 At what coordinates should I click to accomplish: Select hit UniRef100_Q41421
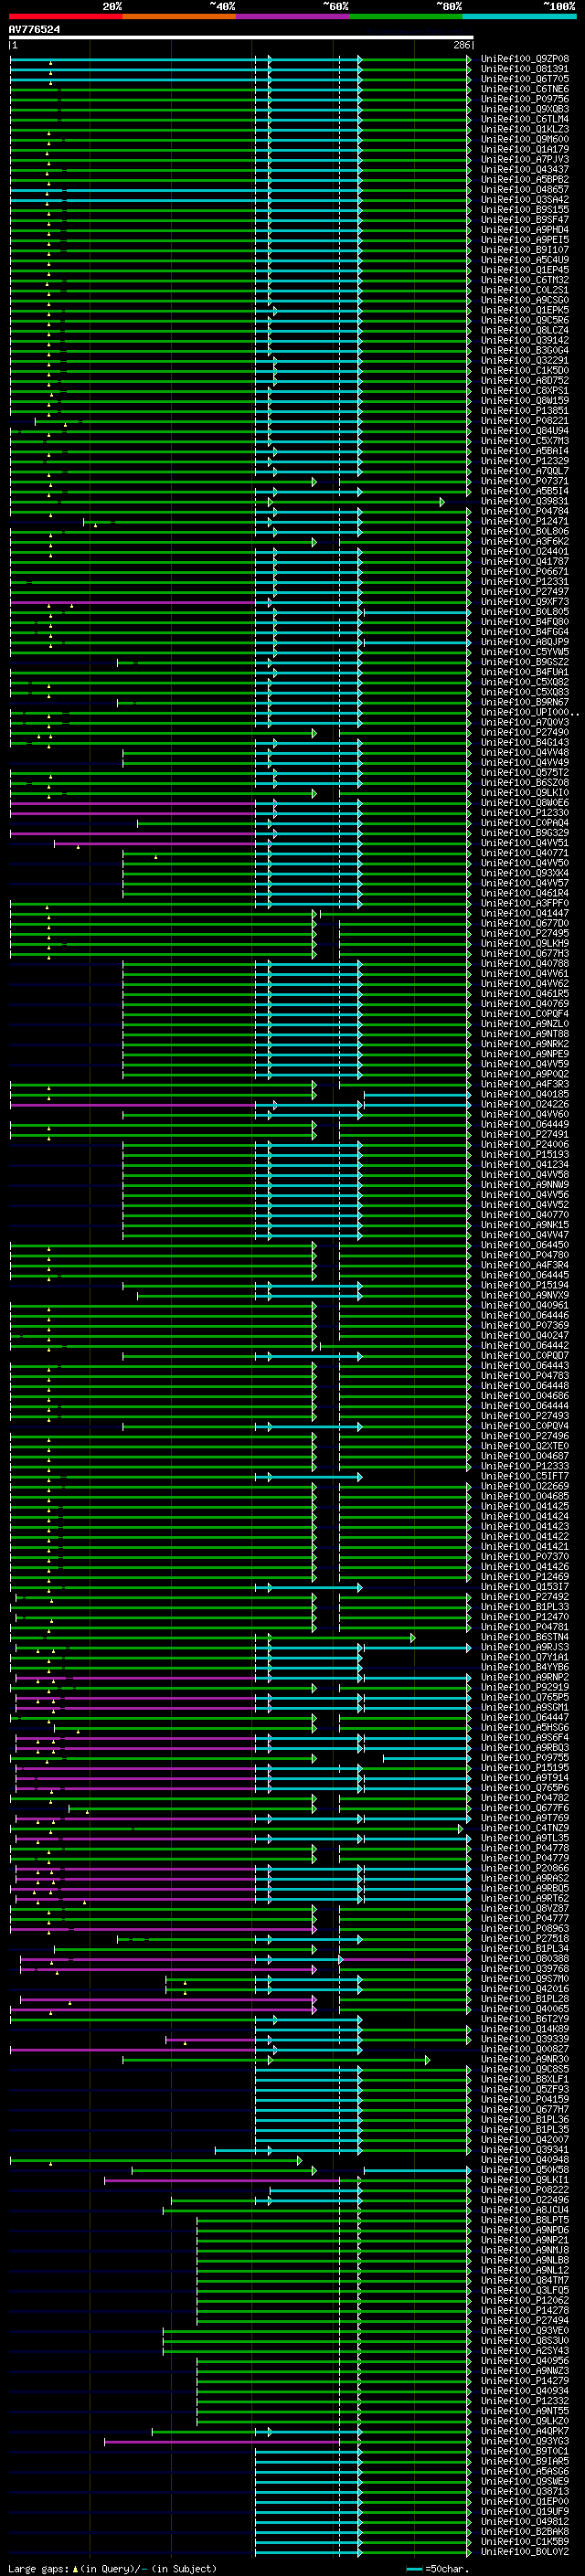tap(524, 1546)
